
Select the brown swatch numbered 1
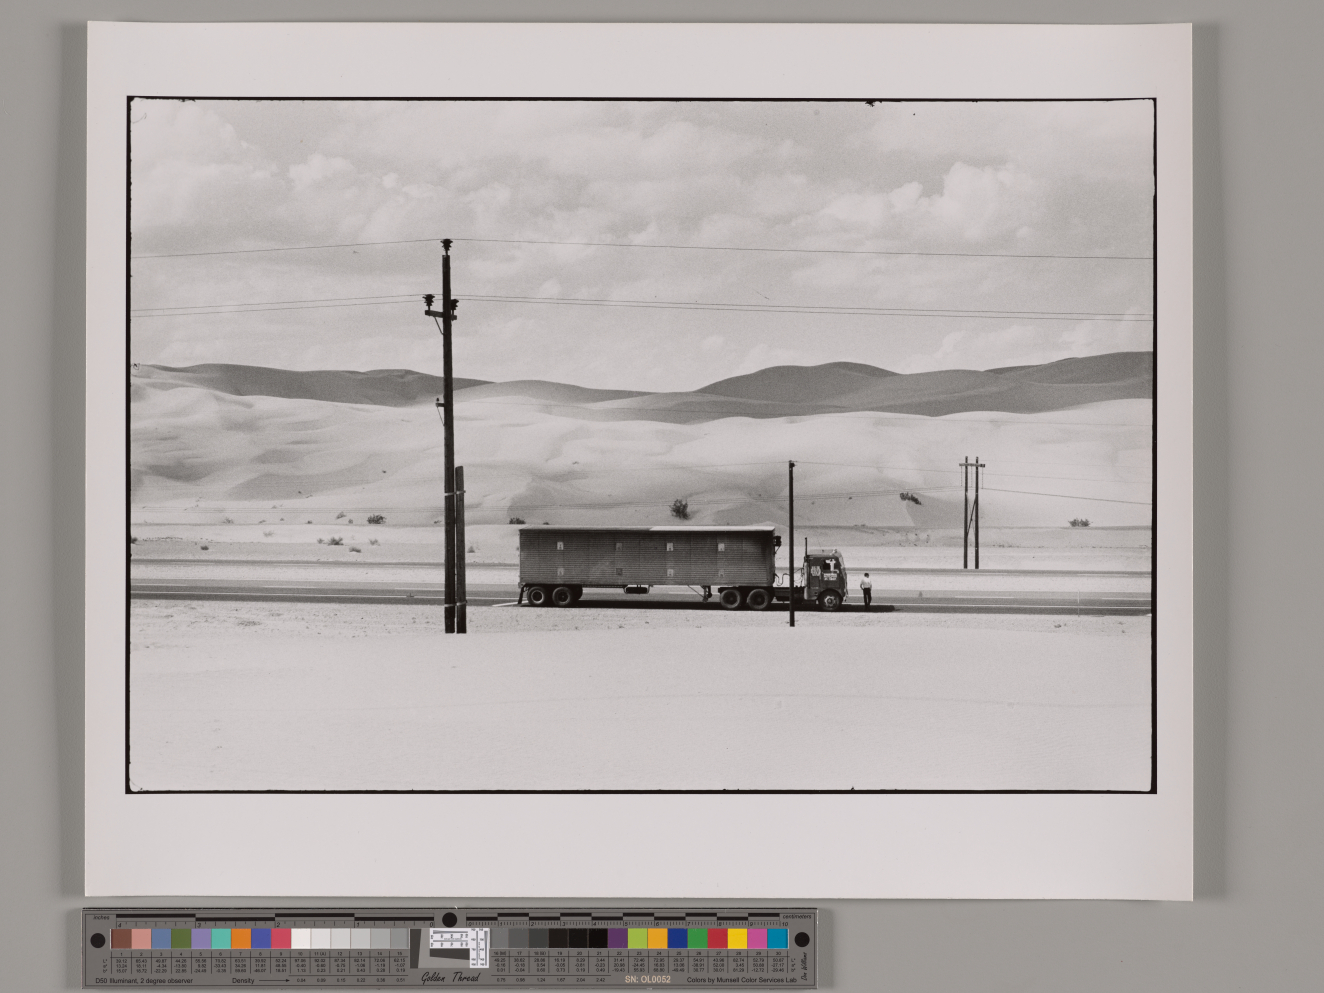tap(121, 939)
